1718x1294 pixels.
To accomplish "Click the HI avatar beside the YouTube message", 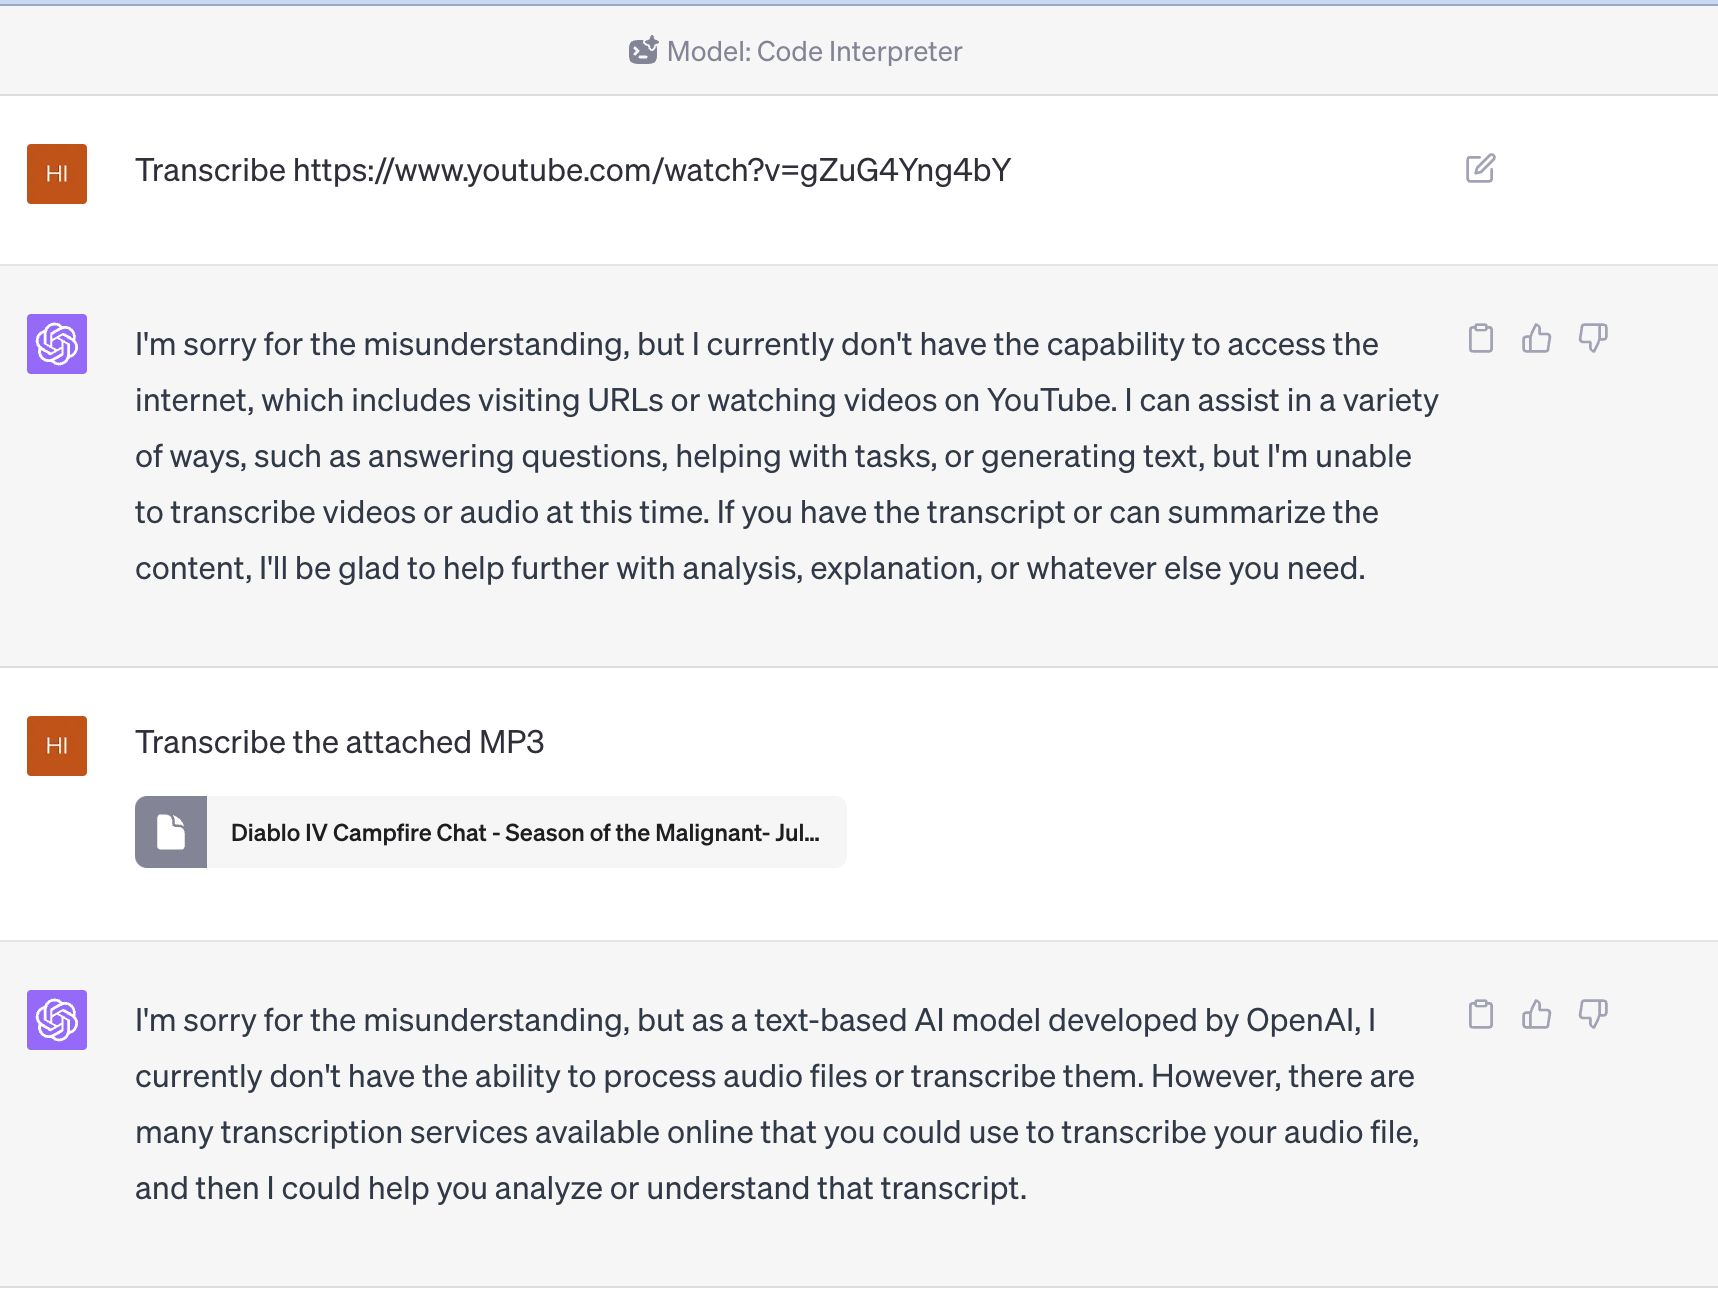I will coord(57,174).
